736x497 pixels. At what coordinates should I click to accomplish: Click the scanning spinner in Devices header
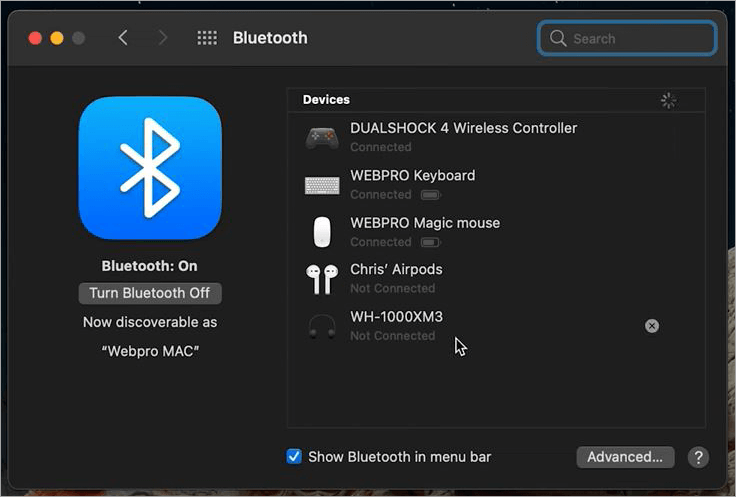(668, 100)
